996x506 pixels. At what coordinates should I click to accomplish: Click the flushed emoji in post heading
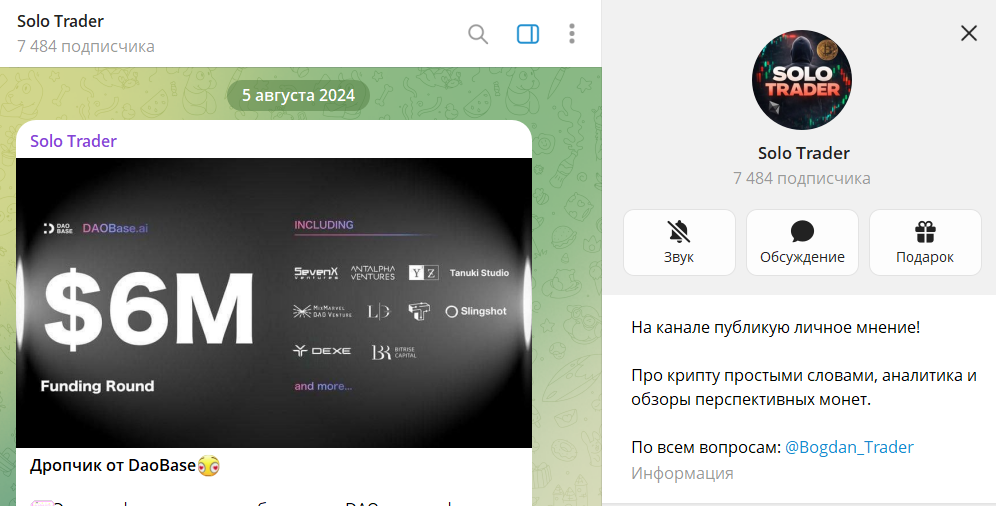point(208,466)
